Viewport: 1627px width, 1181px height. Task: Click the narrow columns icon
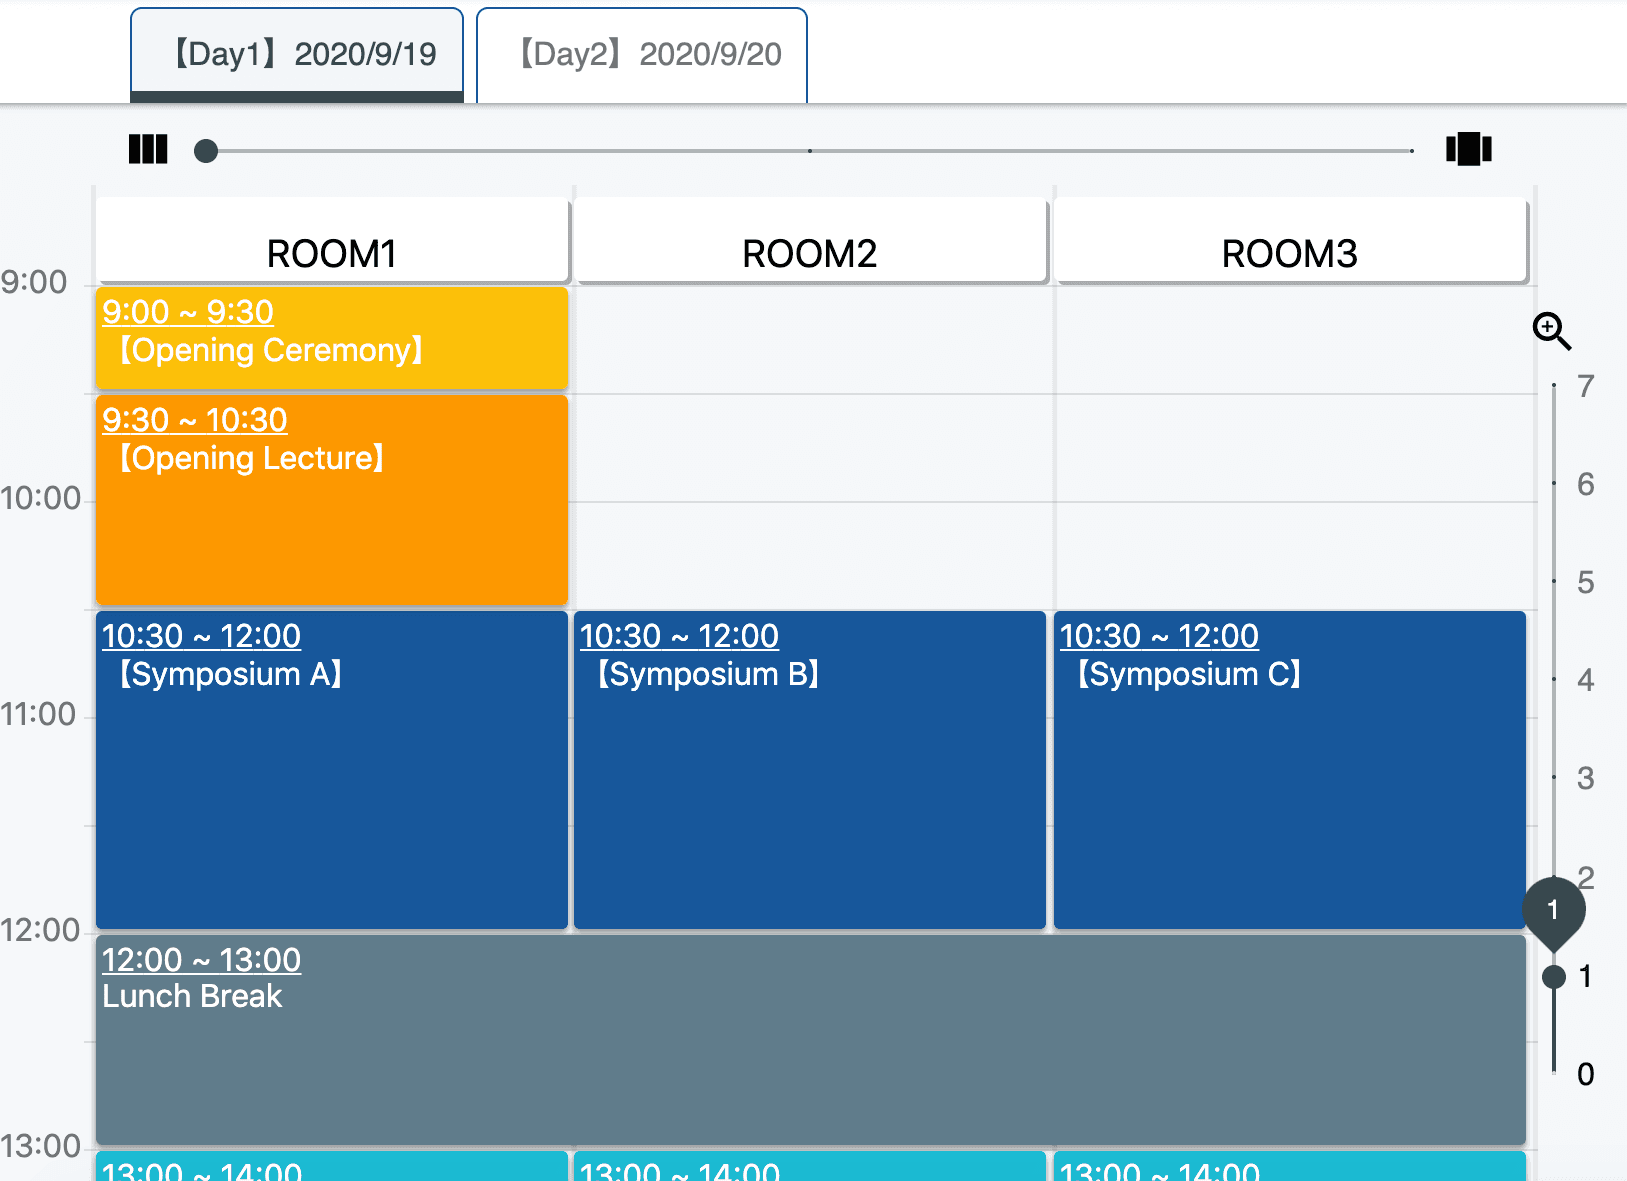click(148, 150)
